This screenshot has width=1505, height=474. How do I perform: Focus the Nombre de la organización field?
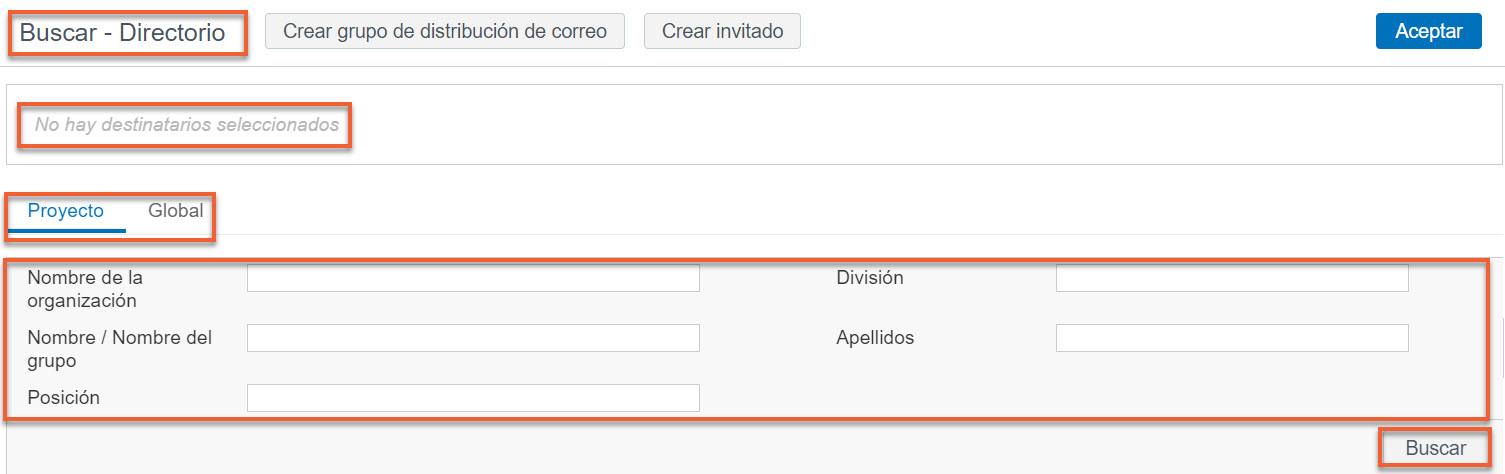[473, 278]
